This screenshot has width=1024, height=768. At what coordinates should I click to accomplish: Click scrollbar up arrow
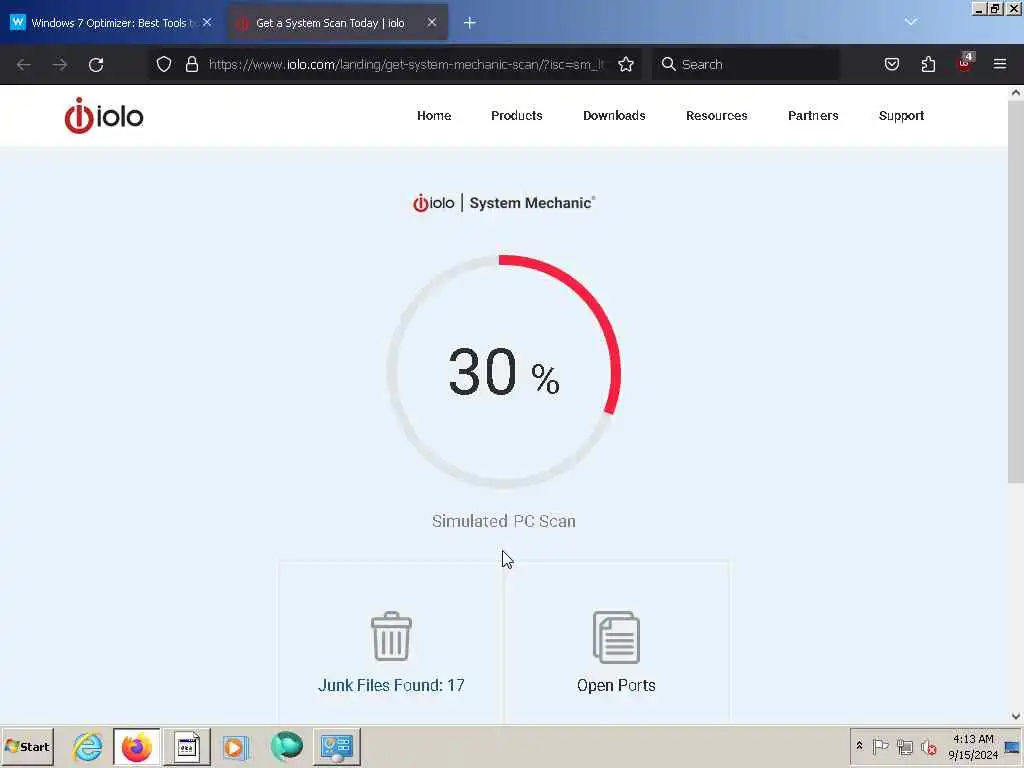coord(1016,93)
